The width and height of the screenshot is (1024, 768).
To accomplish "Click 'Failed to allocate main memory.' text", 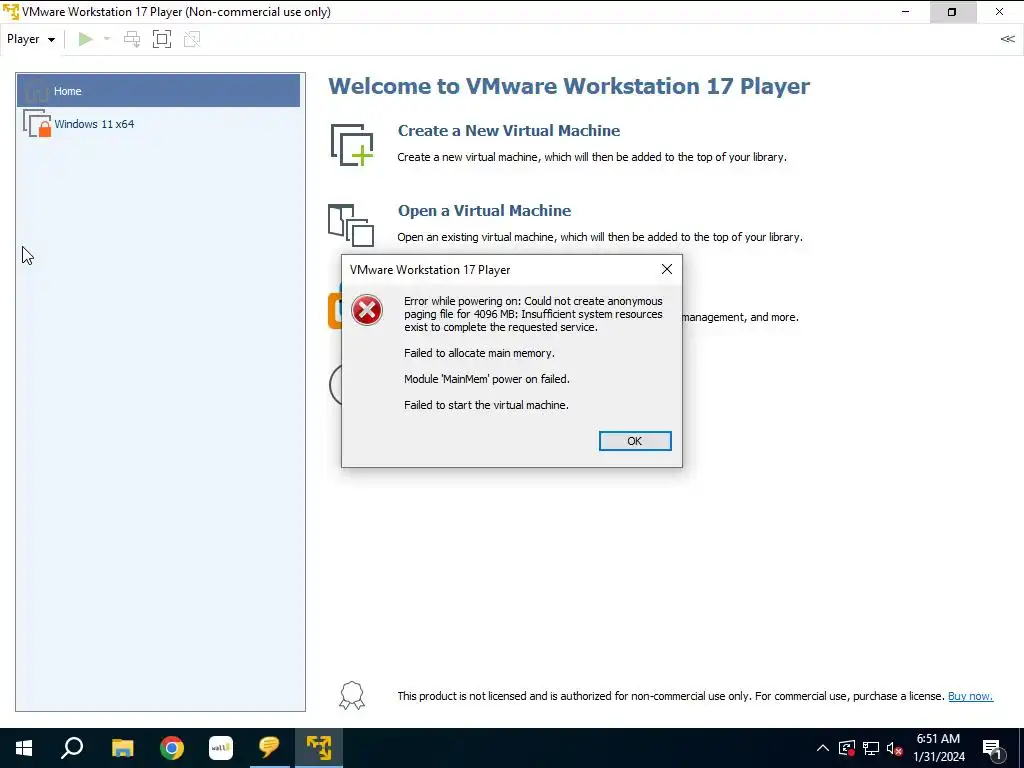I will point(479,353).
